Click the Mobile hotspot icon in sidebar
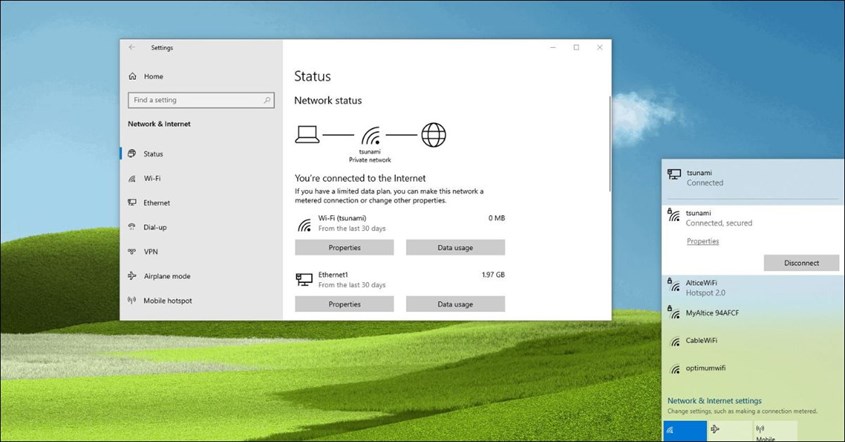Viewport: 845px width, 442px height. point(132,300)
